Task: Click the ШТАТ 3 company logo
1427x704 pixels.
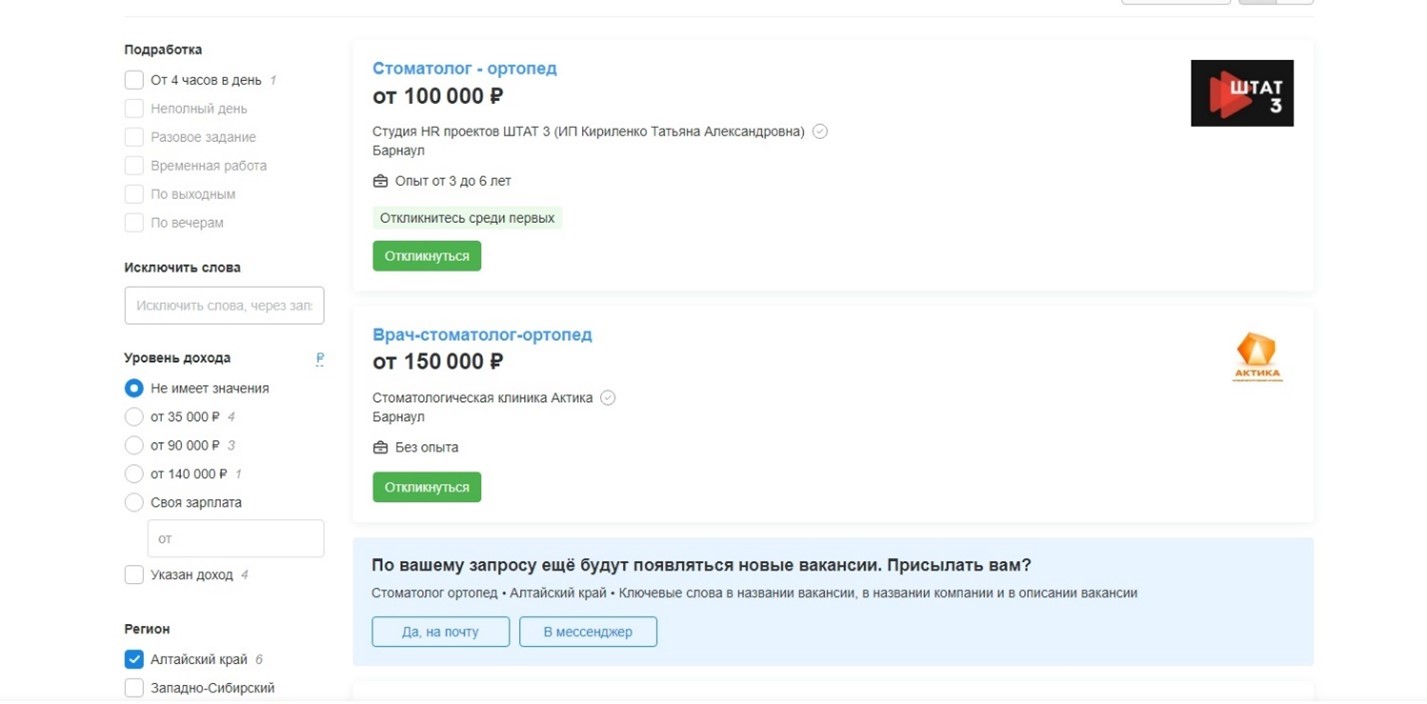Action: tap(1241, 93)
